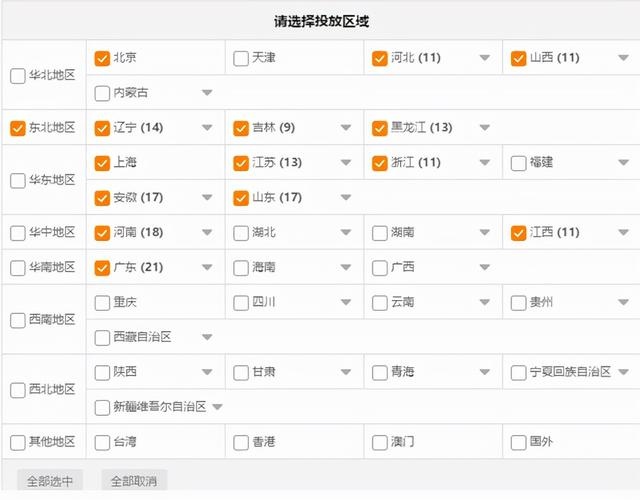Check the 新疆维吾尔自治区 checkbox
Screen dimensions: 640x500
tap(102, 408)
